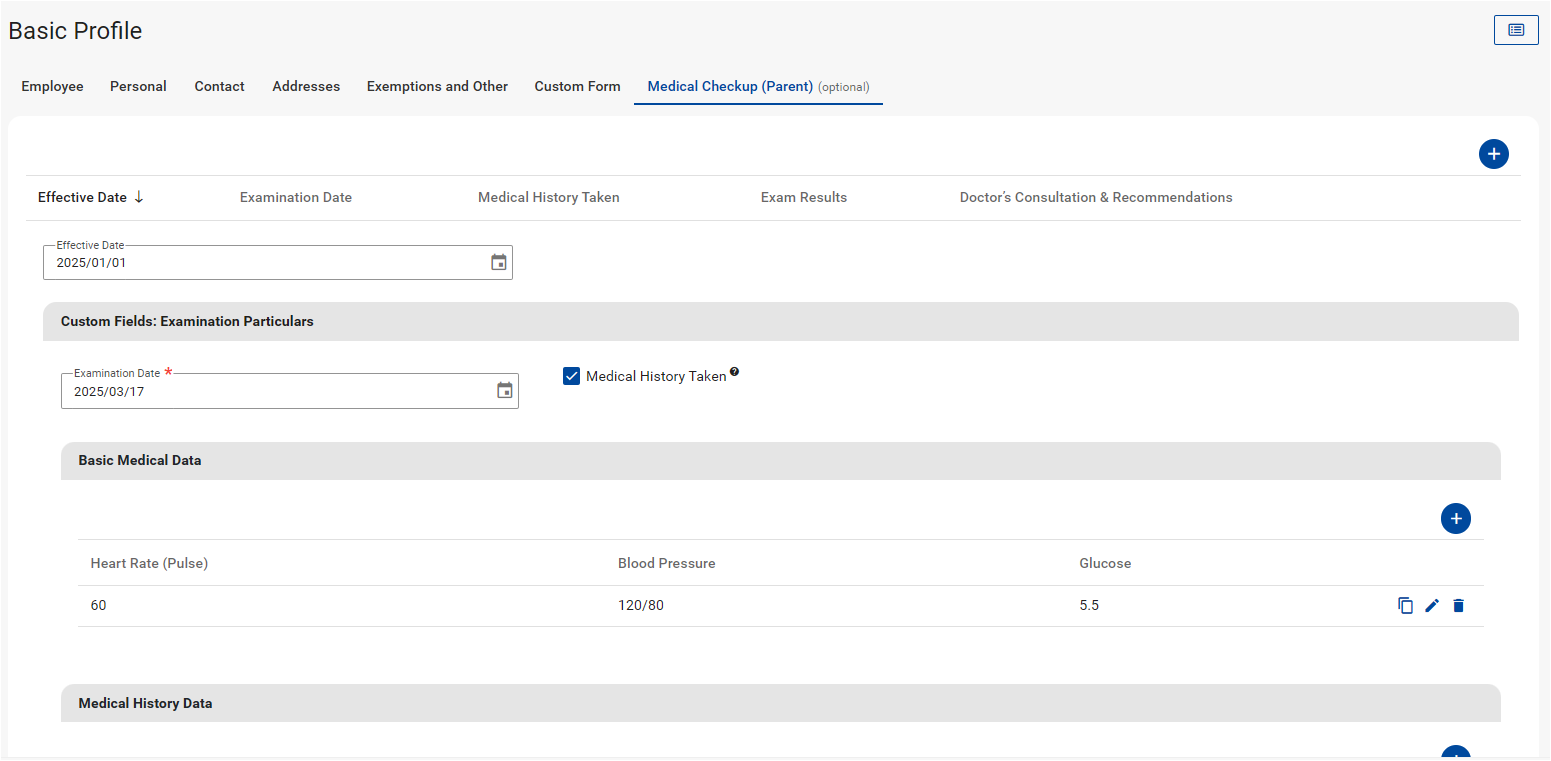This screenshot has width=1551, height=761.
Task: Click the list view icon top right
Action: pos(1515,30)
